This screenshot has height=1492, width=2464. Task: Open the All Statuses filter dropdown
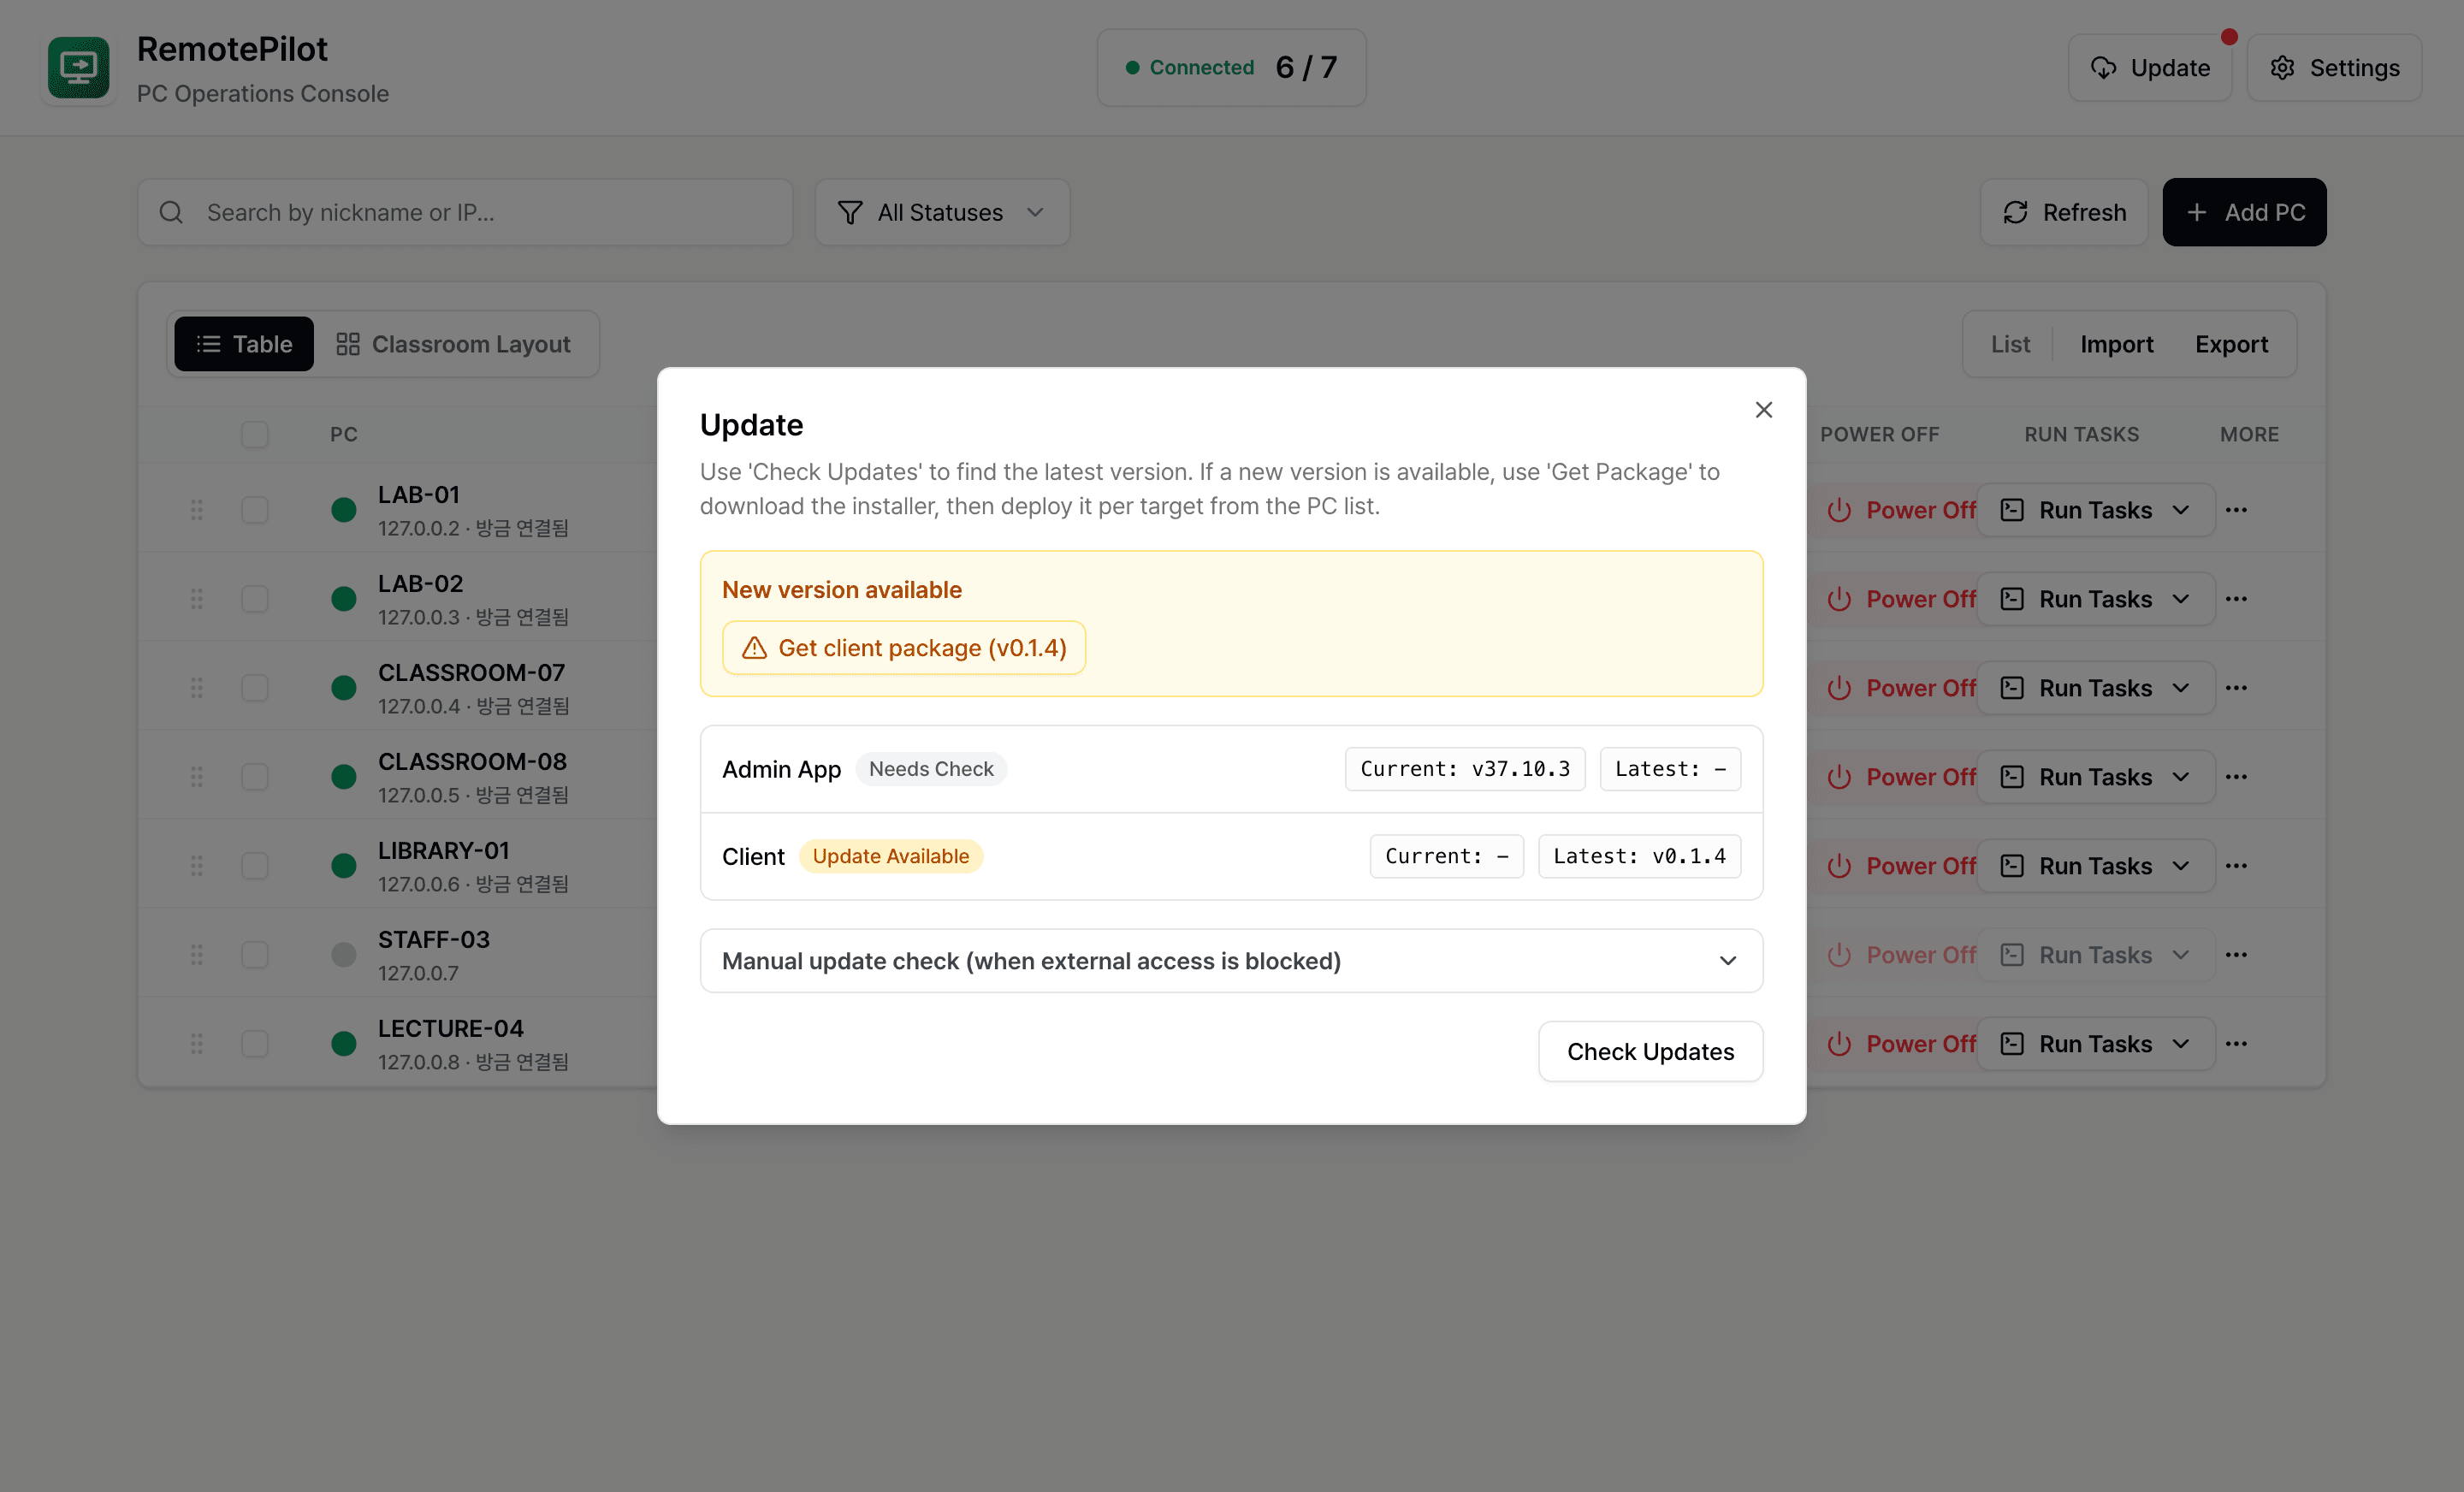pyautogui.click(x=942, y=213)
